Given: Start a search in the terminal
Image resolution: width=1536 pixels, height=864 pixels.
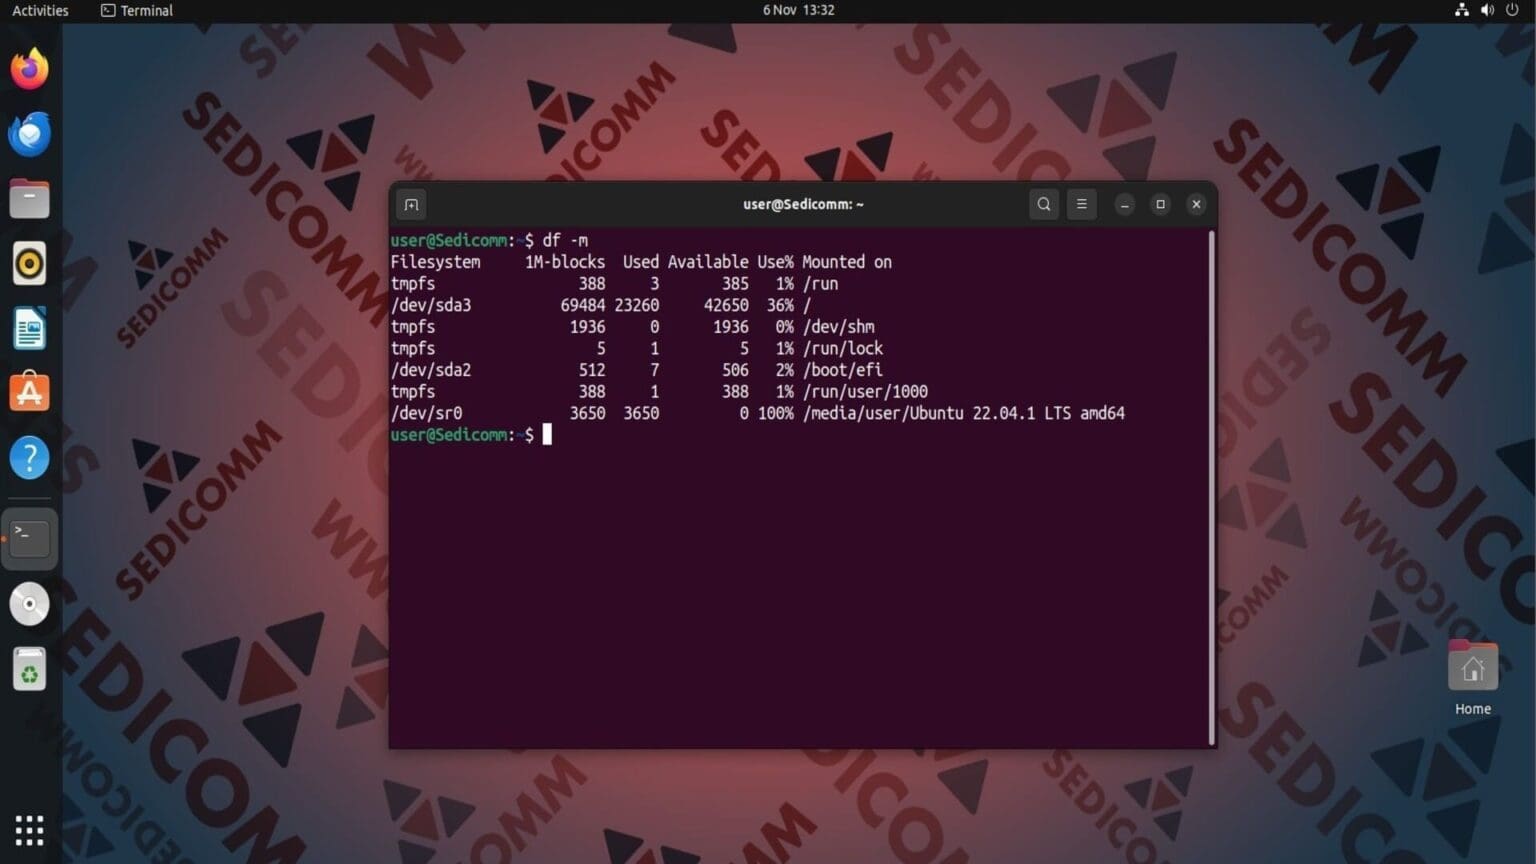Looking at the screenshot, I should pos(1043,204).
